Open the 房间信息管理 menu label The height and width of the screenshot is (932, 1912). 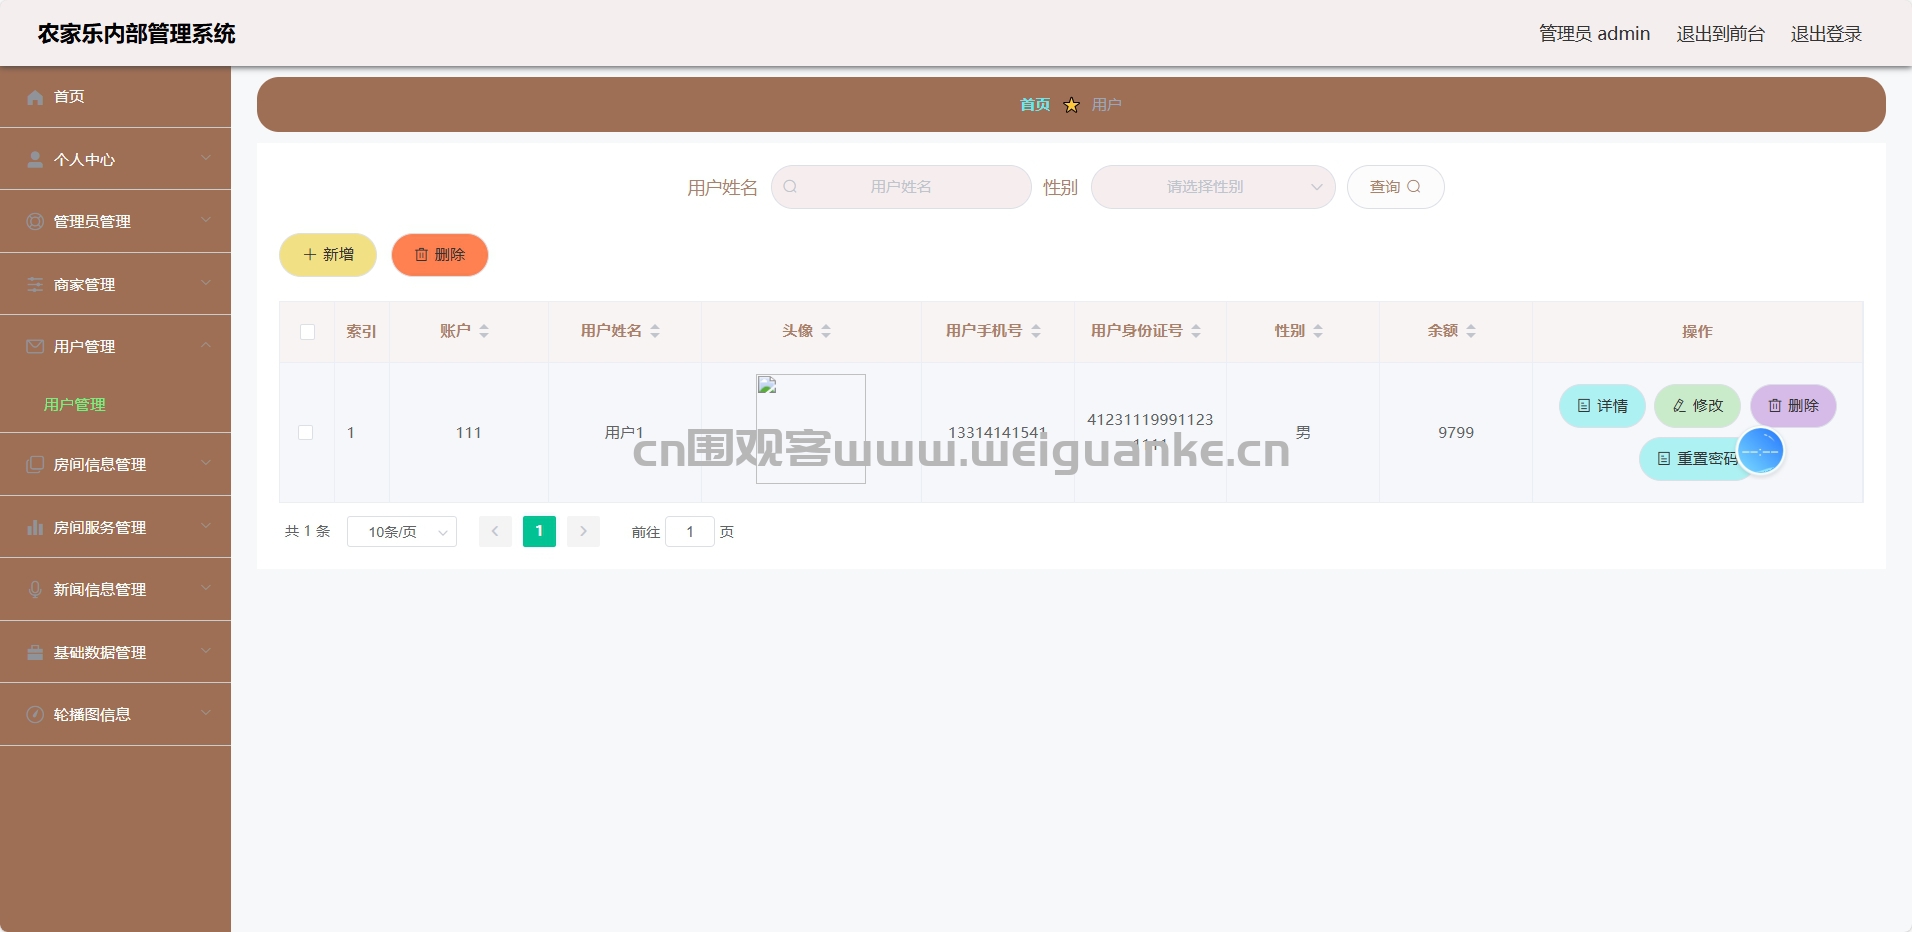coord(100,465)
